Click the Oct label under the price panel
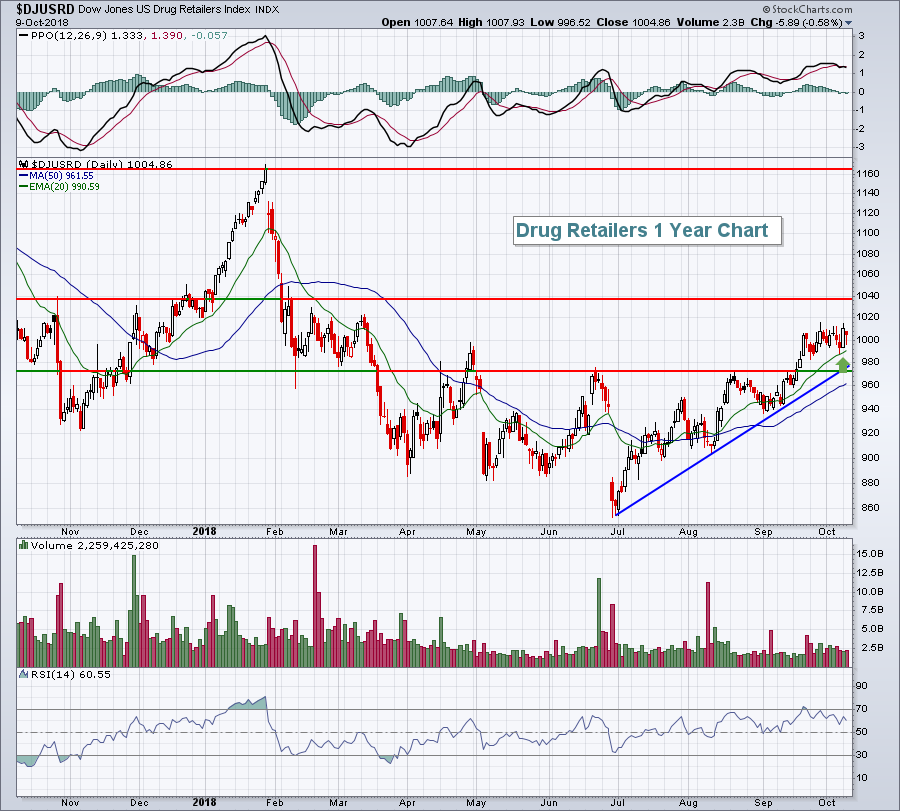Image resolution: width=900 pixels, height=811 pixels. pos(827,531)
